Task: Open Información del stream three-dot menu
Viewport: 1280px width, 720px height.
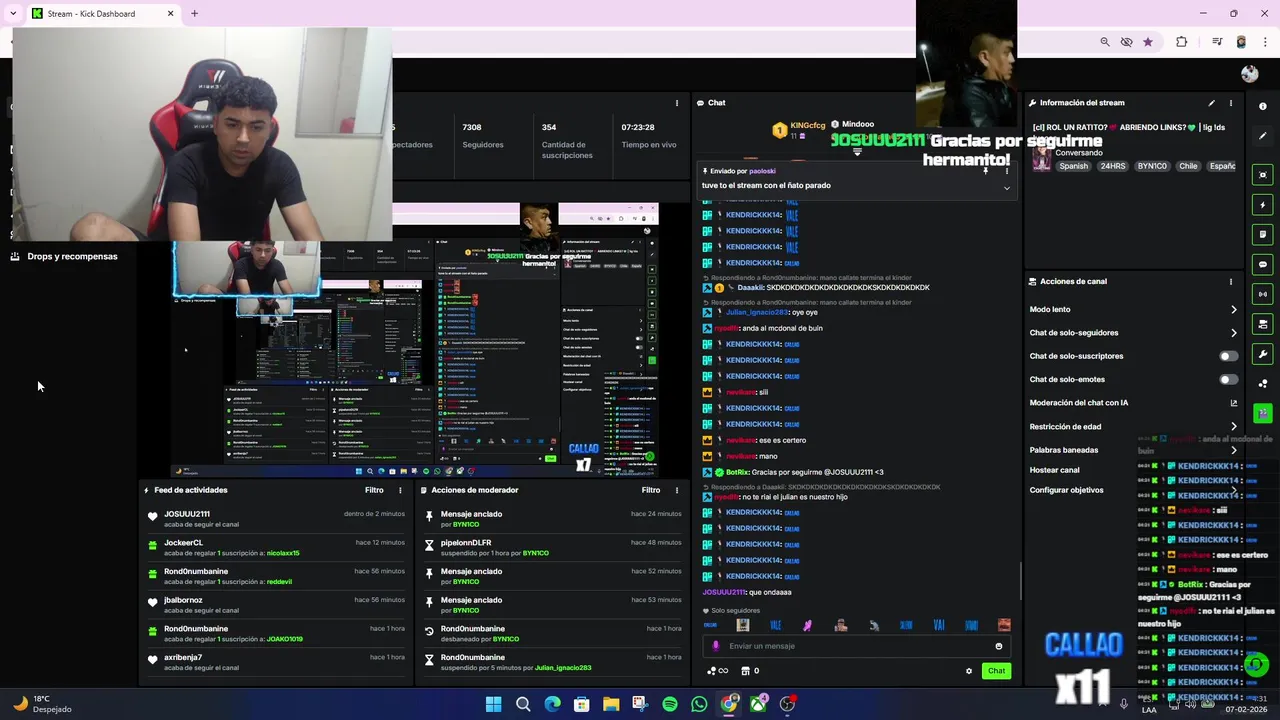Action: pyautogui.click(x=1231, y=103)
